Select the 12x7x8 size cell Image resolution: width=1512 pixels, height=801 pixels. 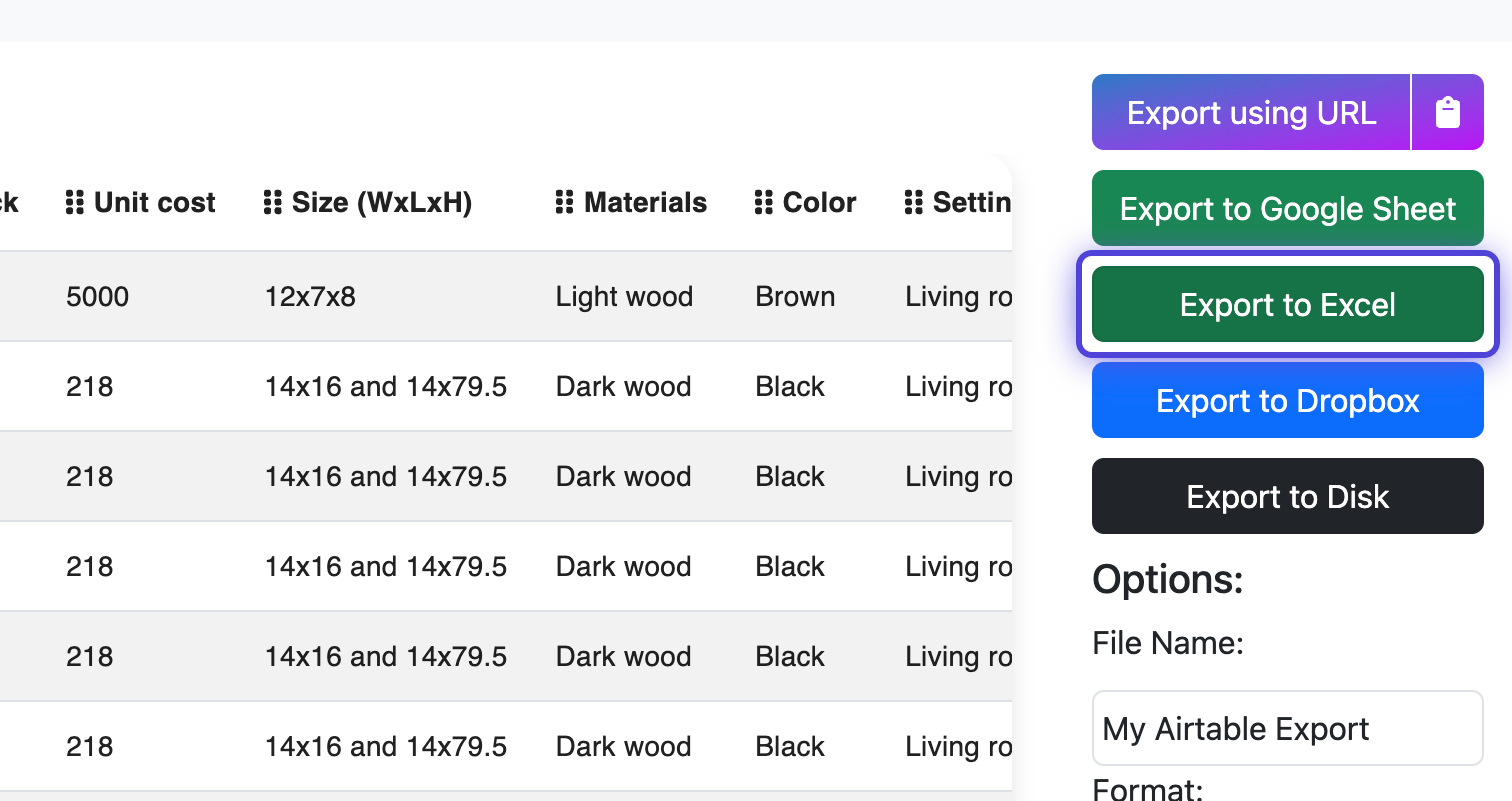310,296
